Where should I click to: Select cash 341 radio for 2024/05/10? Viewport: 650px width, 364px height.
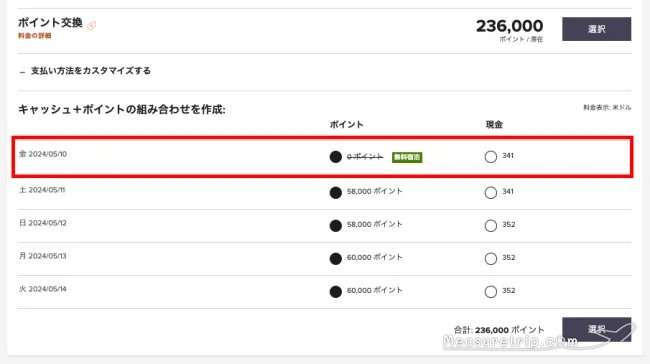point(491,157)
